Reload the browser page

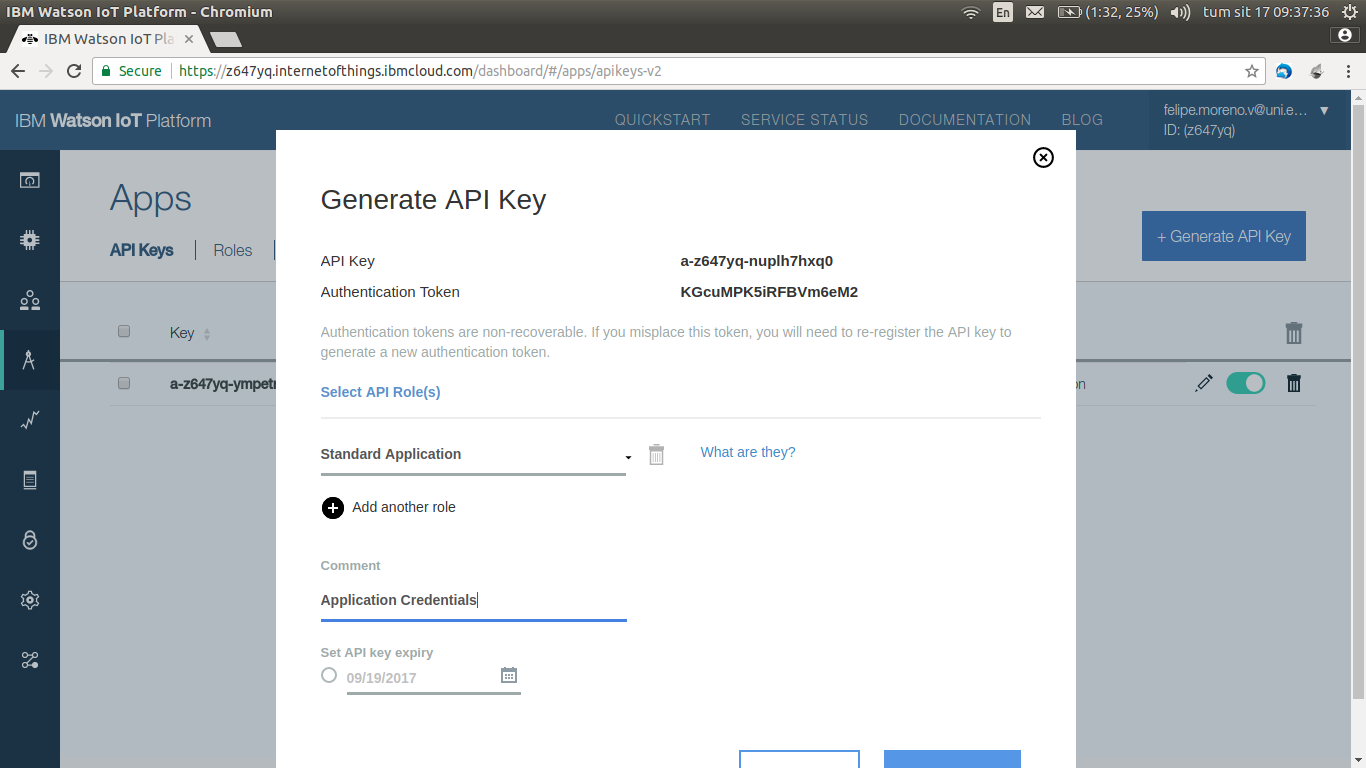pos(73,71)
